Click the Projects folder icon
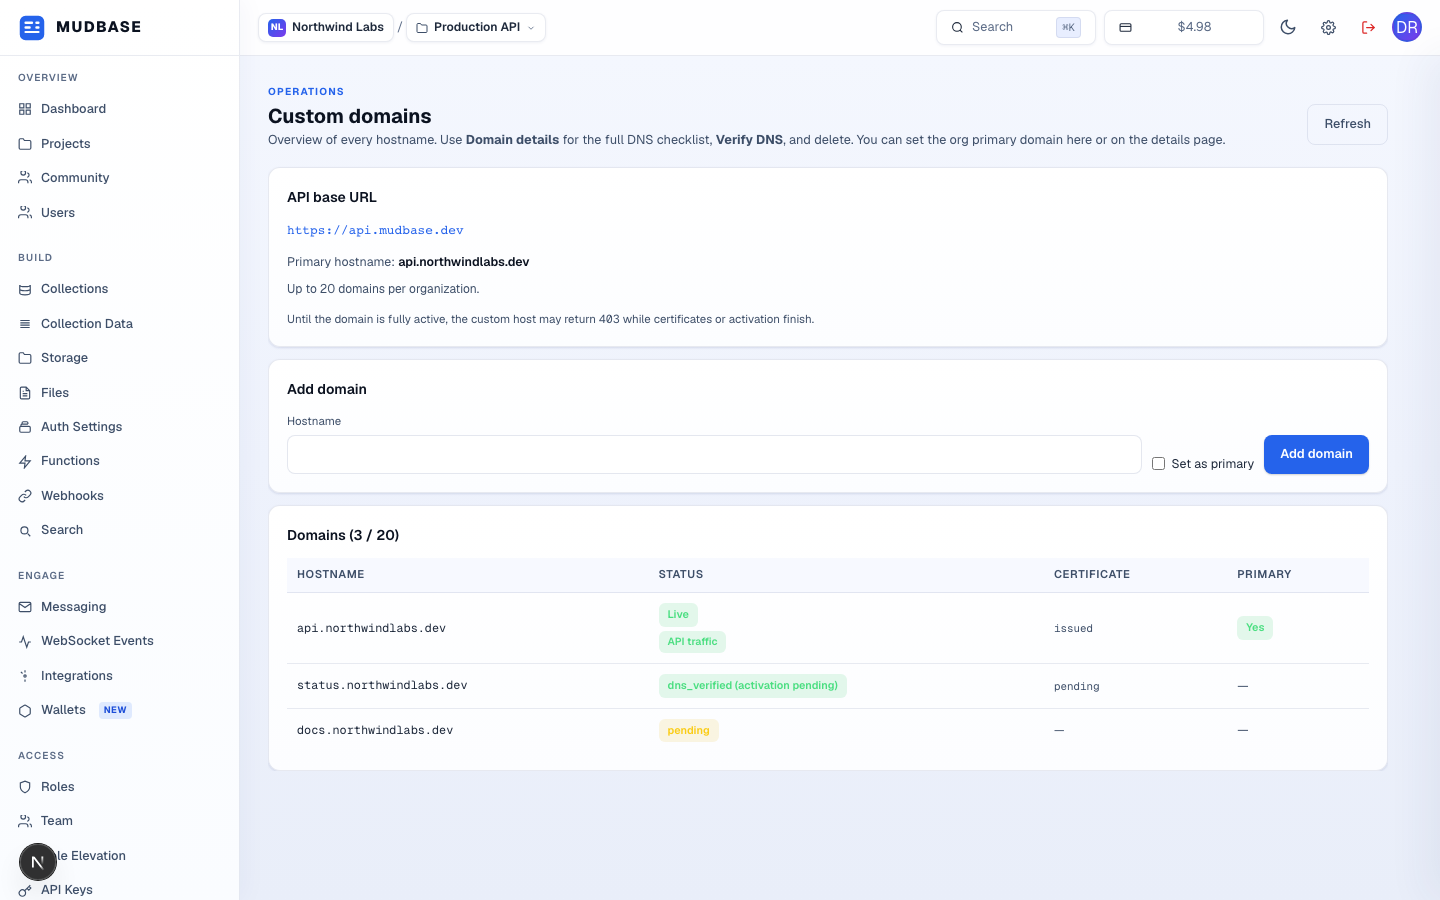Screen dimensions: 1440x900 (25, 144)
